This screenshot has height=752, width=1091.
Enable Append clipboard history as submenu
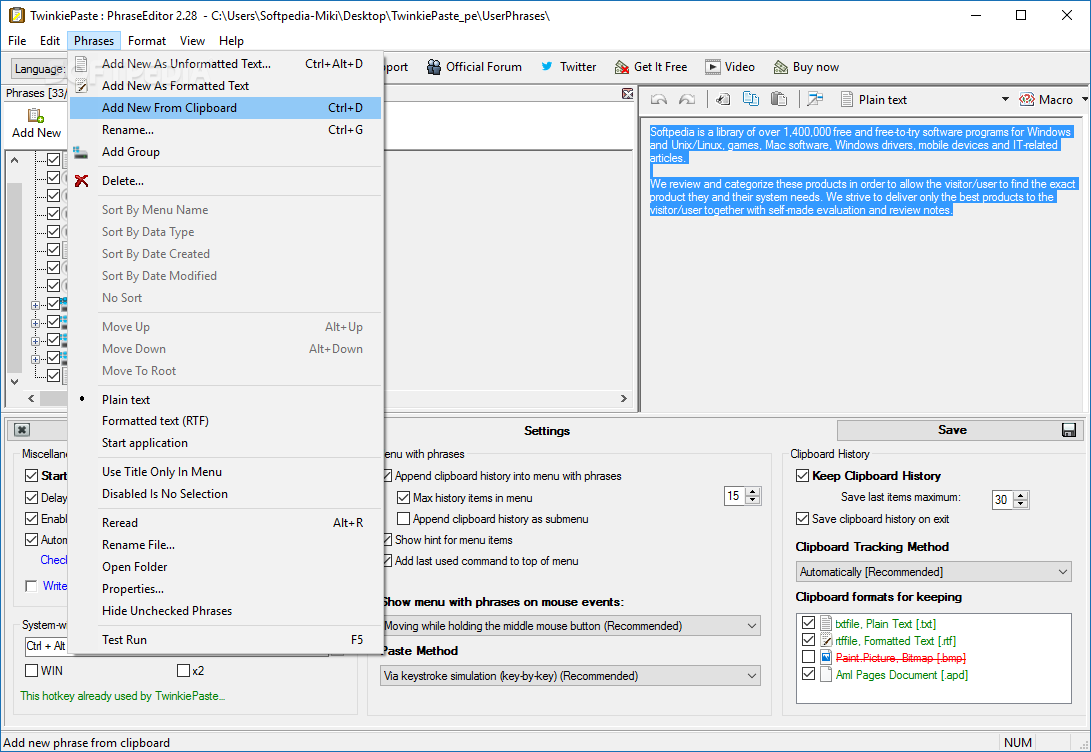click(404, 519)
